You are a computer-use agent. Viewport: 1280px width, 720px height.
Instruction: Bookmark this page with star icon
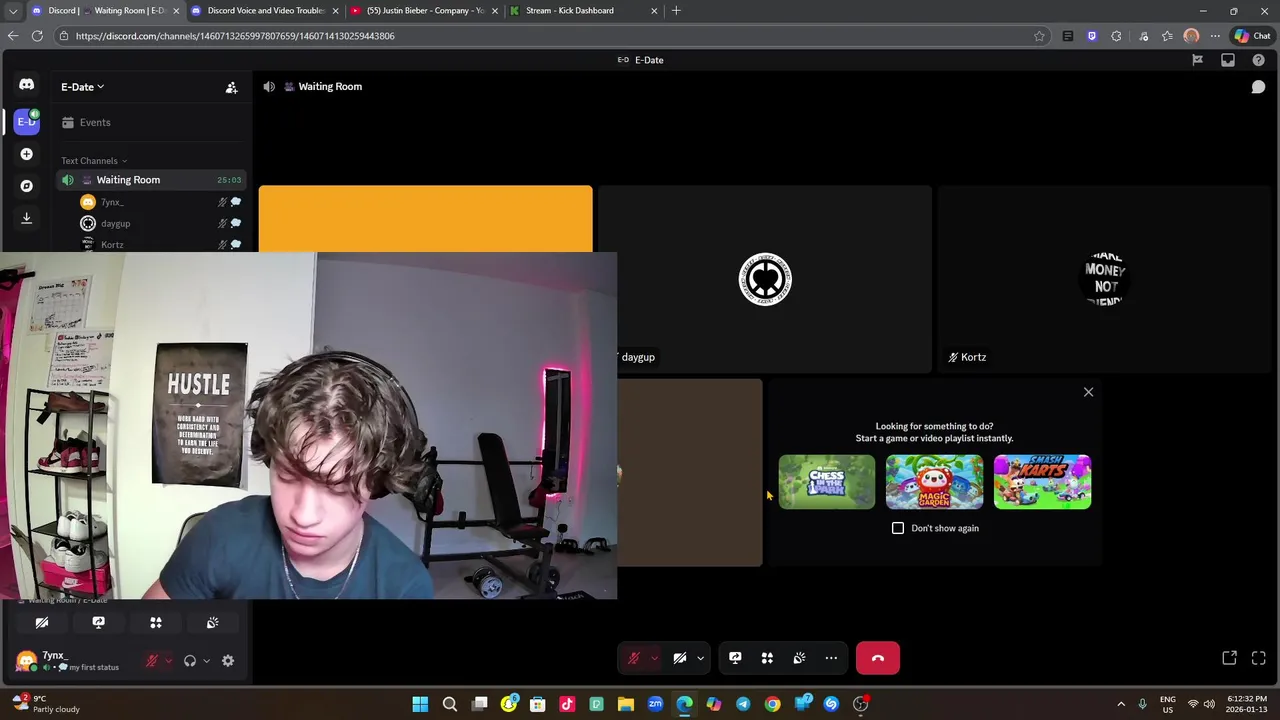(x=1039, y=36)
